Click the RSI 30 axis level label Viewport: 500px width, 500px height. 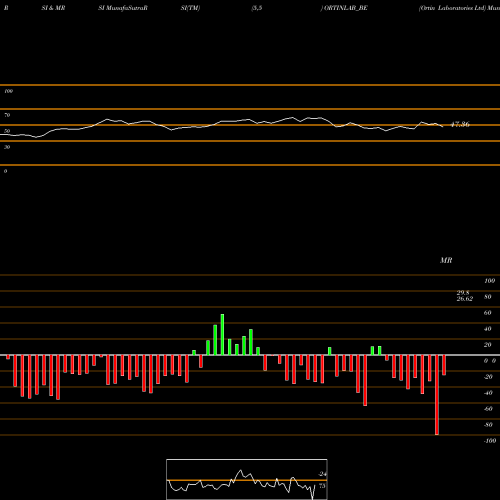coord(7,147)
